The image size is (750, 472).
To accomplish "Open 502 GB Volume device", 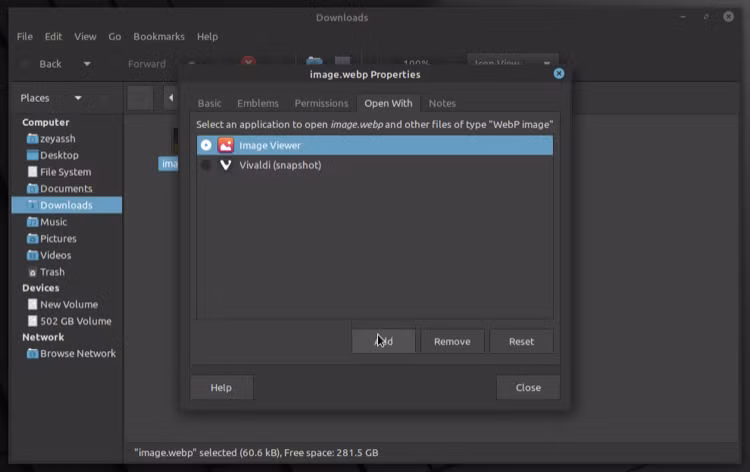I will coord(76,321).
